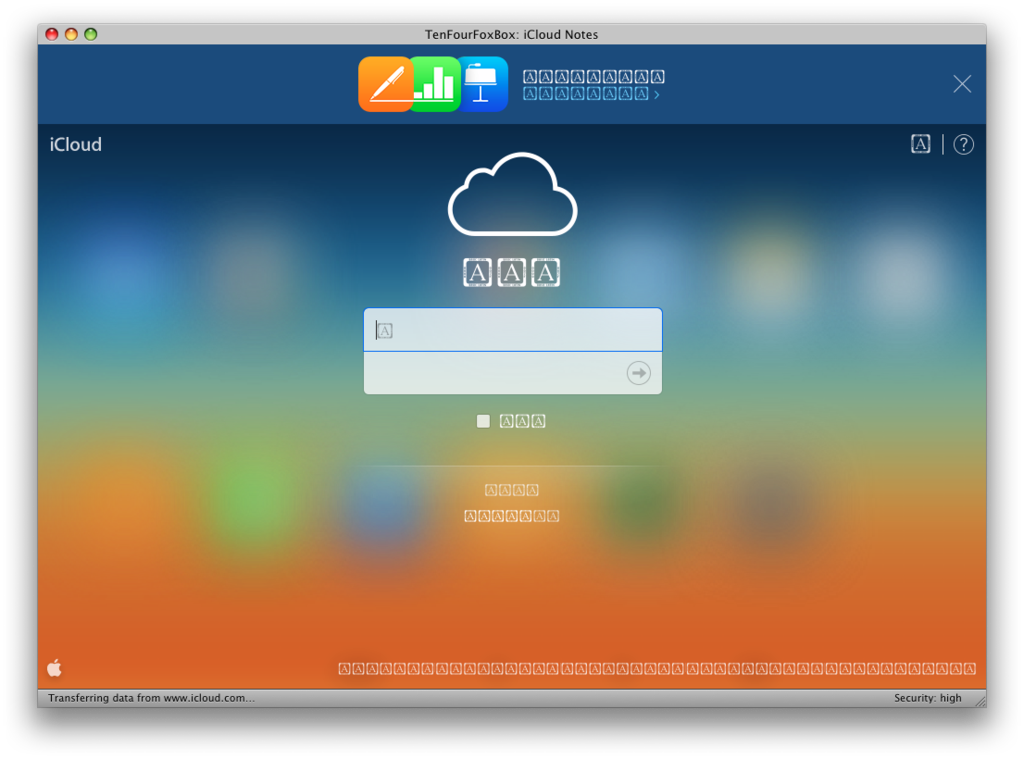1024x759 pixels.
Task: Open the Pages app icon in banner
Action: 385,84
